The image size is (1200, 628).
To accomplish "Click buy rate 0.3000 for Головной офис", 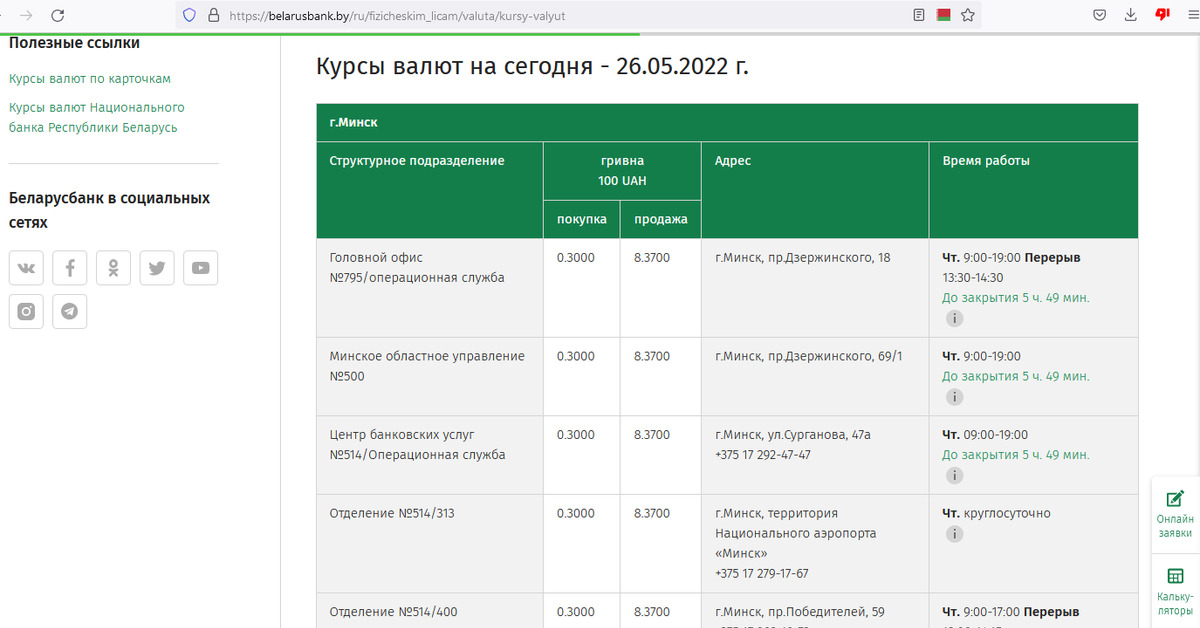I will 576,258.
